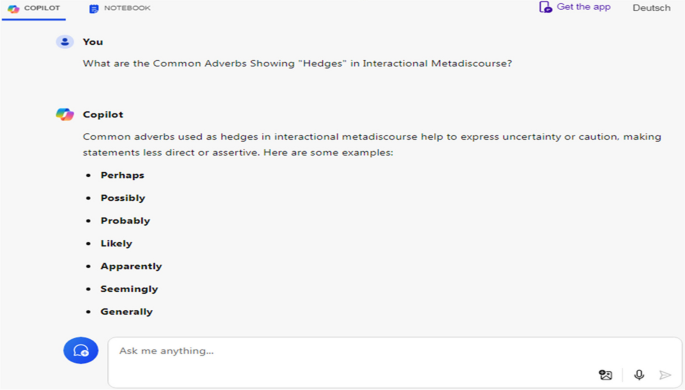Viewport: 685px width, 390px height.
Task: Open the Get the app link
Action: coord(575,7)
